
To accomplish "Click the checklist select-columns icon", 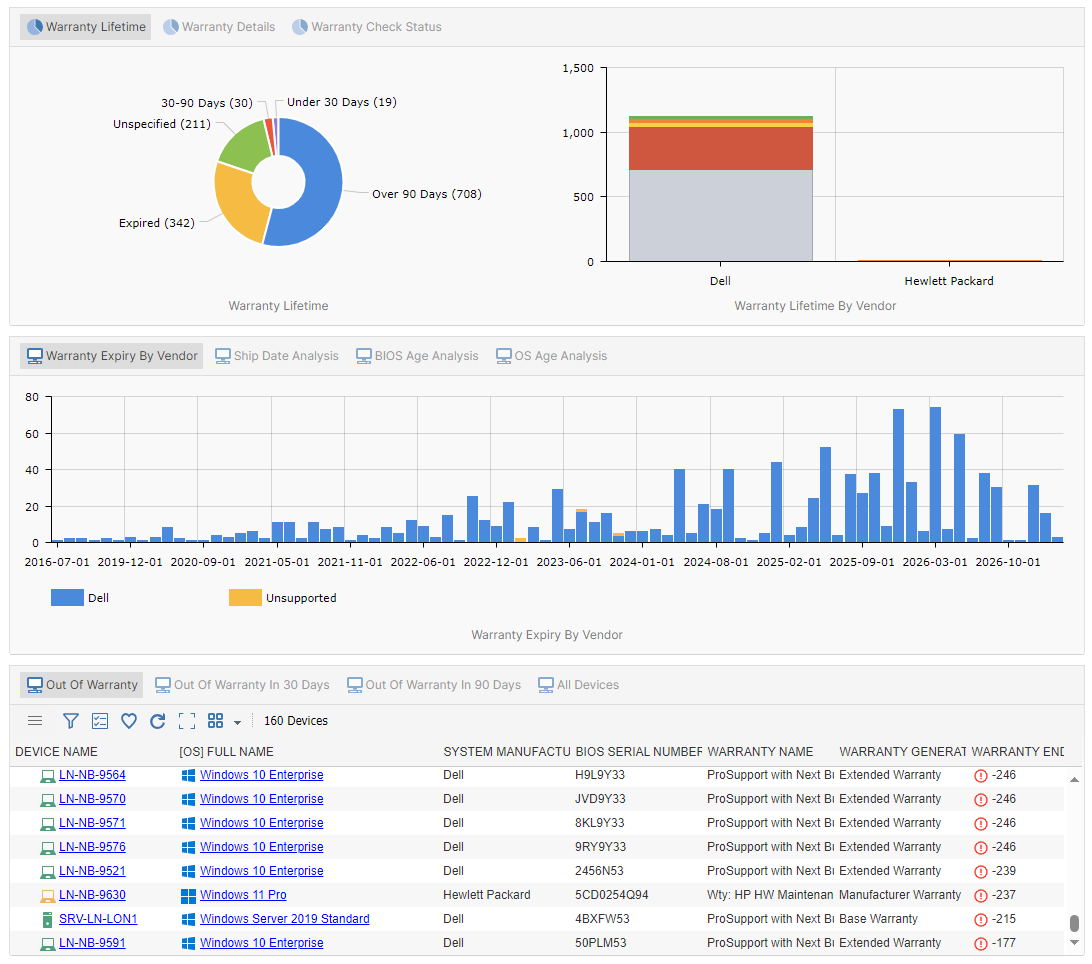I will click(100, 721).
